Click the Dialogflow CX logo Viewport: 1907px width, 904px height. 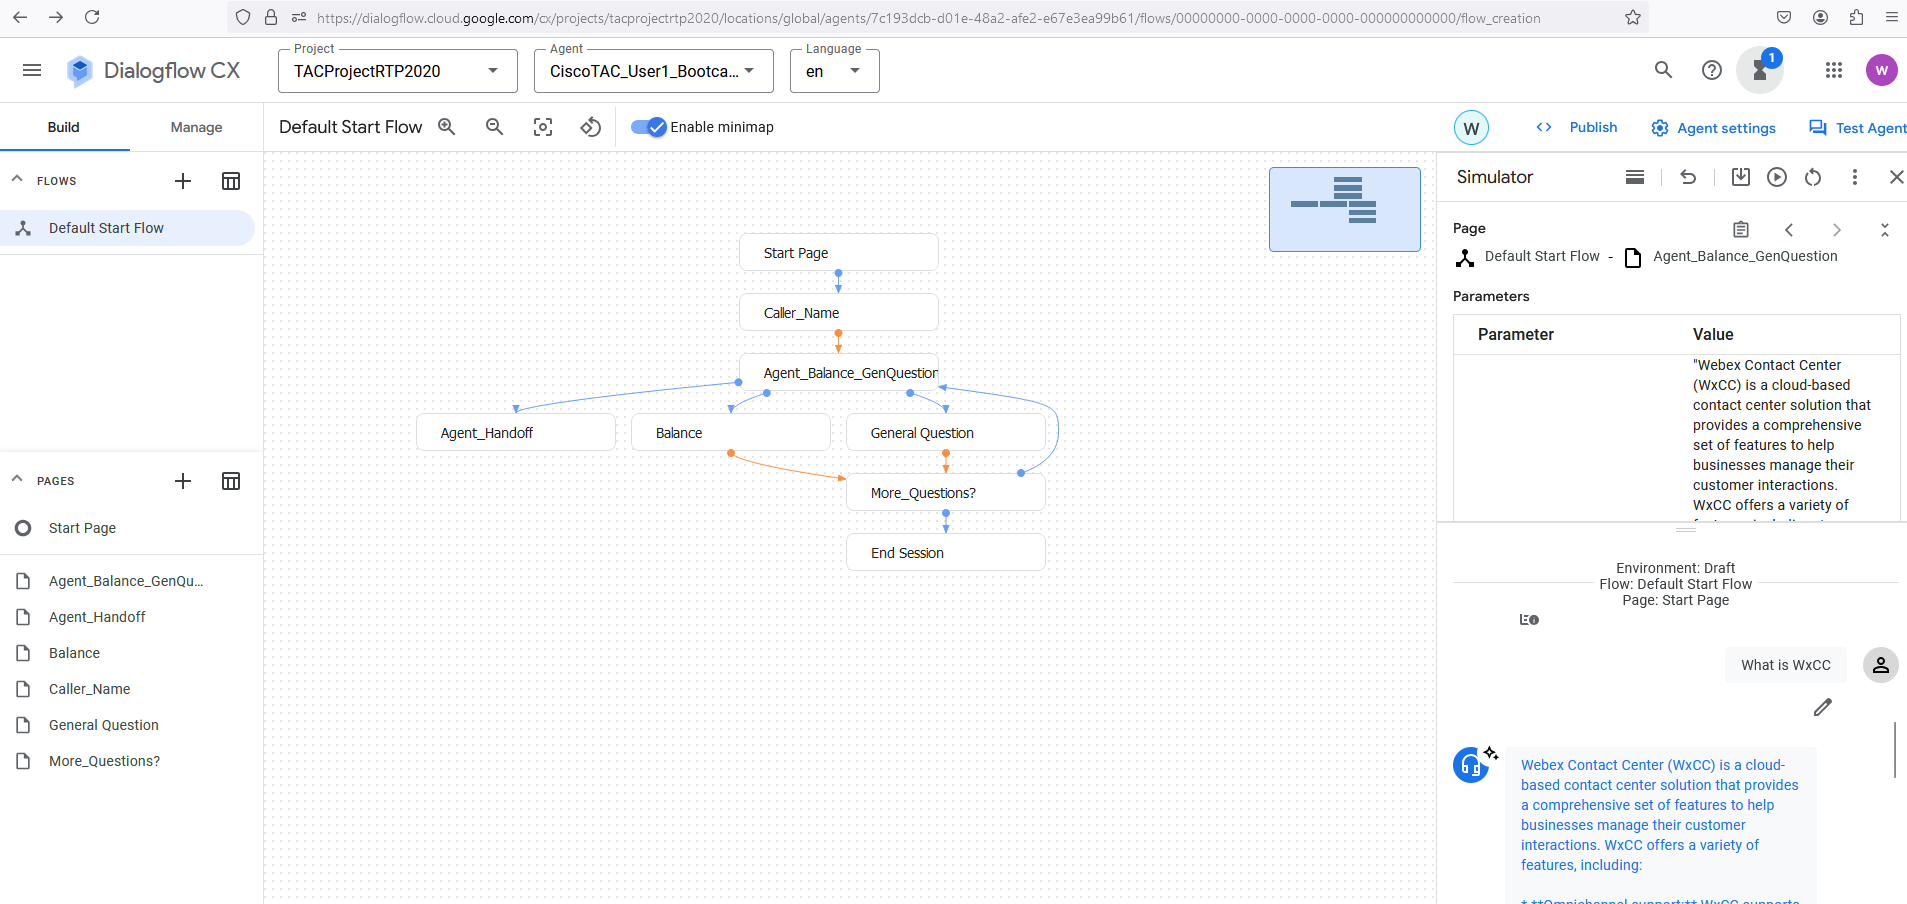[x=153, y=70]
